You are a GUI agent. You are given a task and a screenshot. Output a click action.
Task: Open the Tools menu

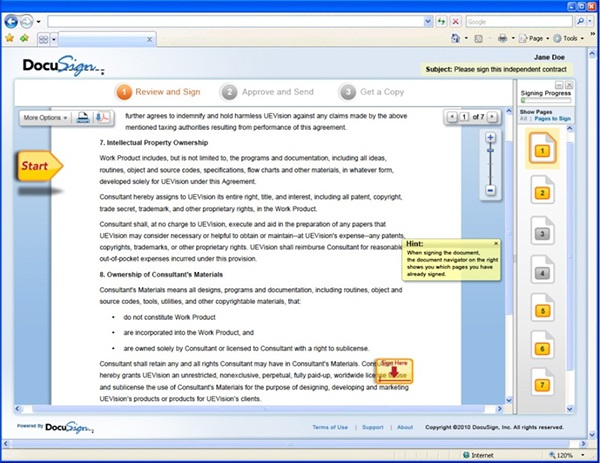568,39
